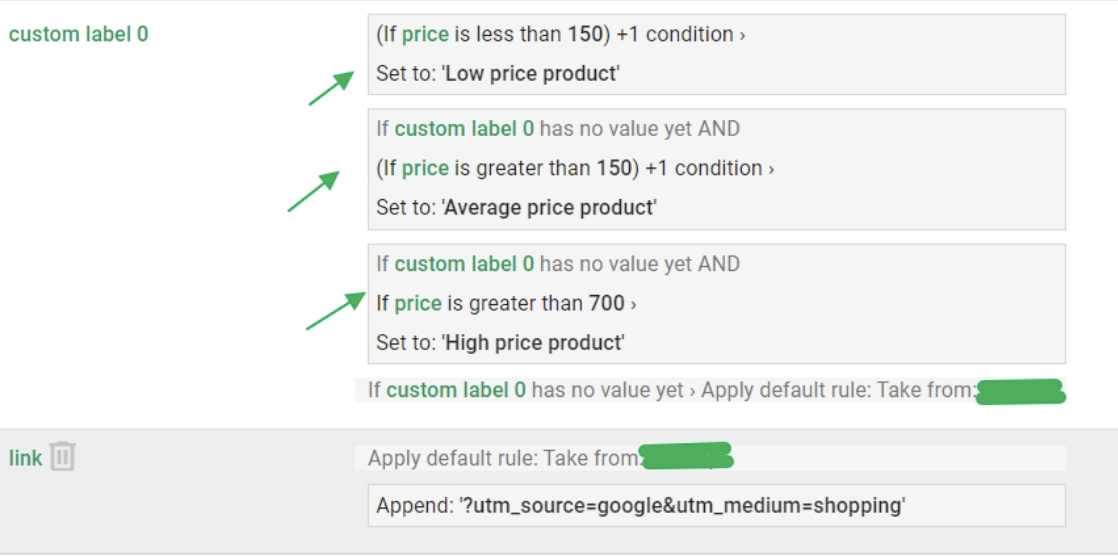Screen dimensions: 1118x556
Task: Click the redacted source name in link default rule
Action: [x=686, y=458]
